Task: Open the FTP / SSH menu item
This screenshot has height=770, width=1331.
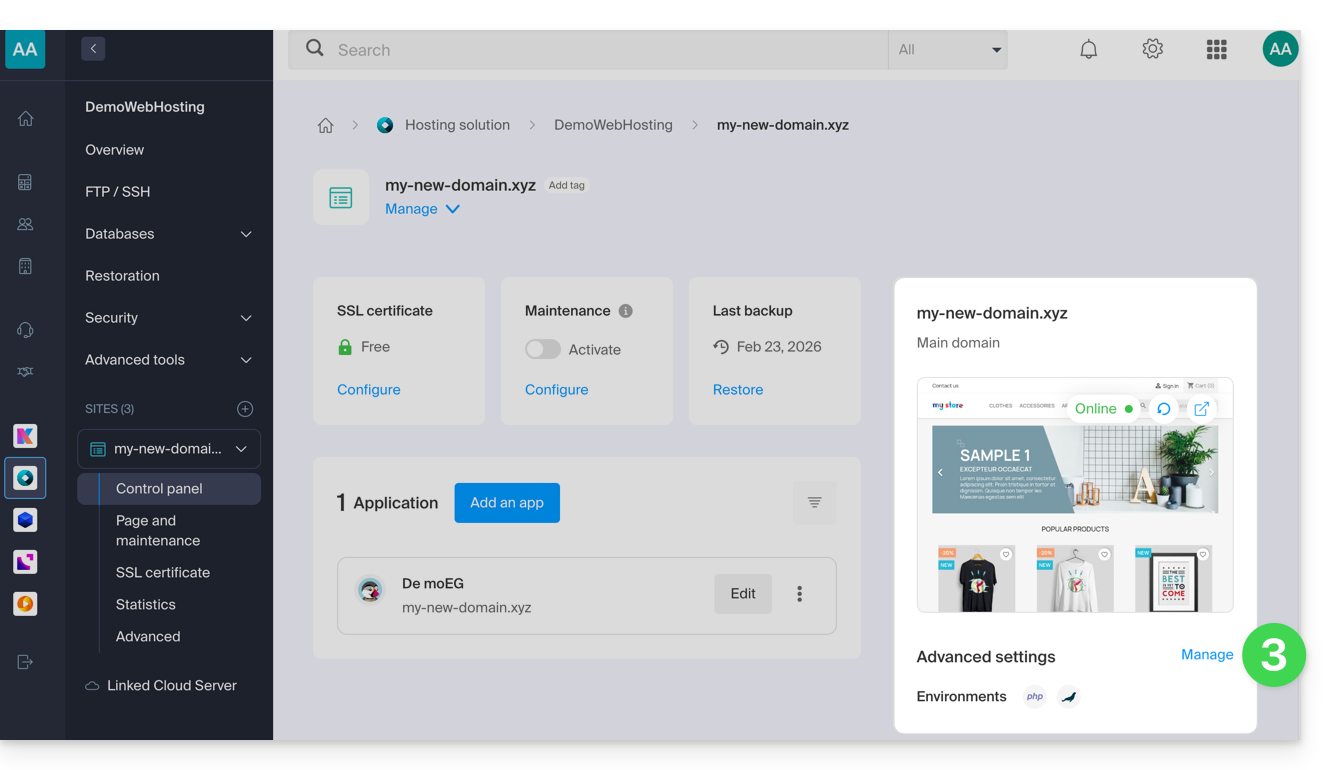Action: point(118,192)
